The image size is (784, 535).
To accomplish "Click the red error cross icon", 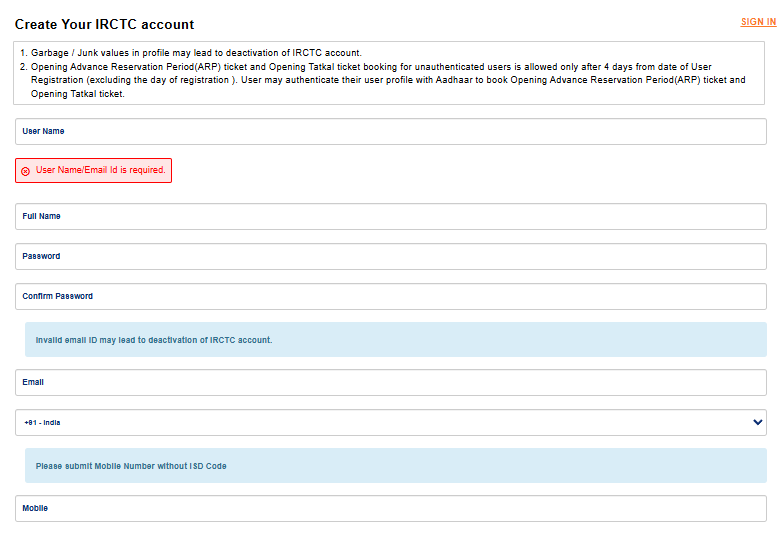I will coord(26,171).
